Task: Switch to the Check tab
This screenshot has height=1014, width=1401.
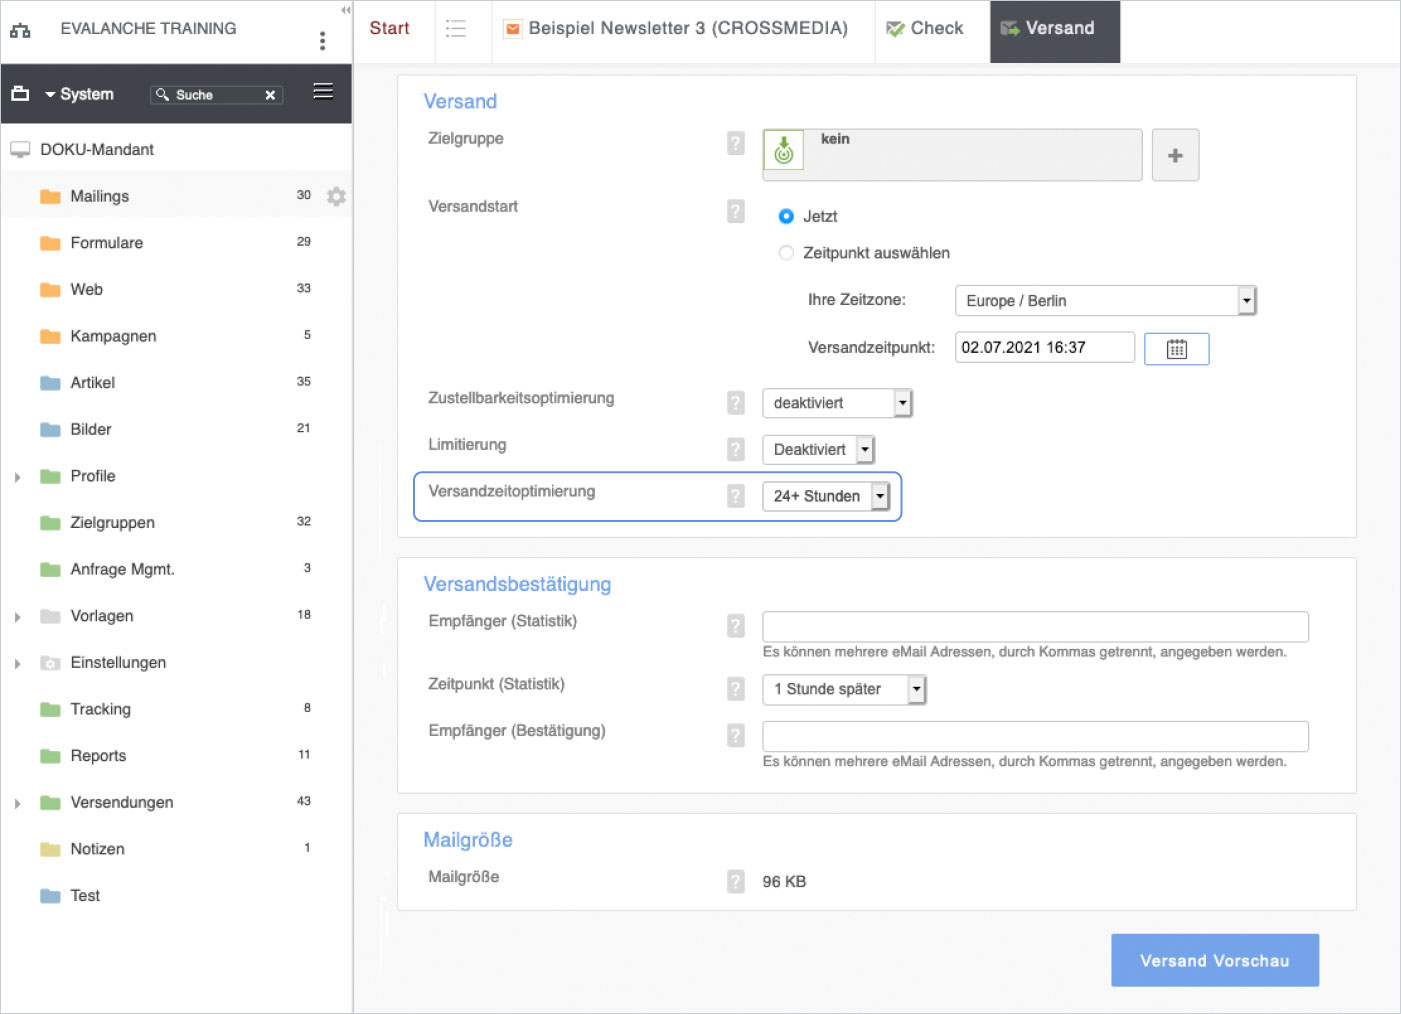Action: point(925,29)
